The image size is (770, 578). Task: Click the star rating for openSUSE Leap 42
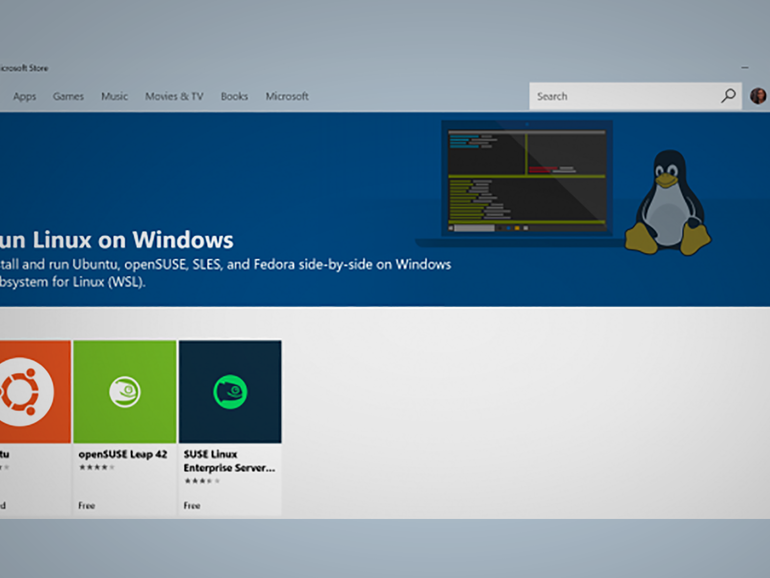click(x=96, y=467)
